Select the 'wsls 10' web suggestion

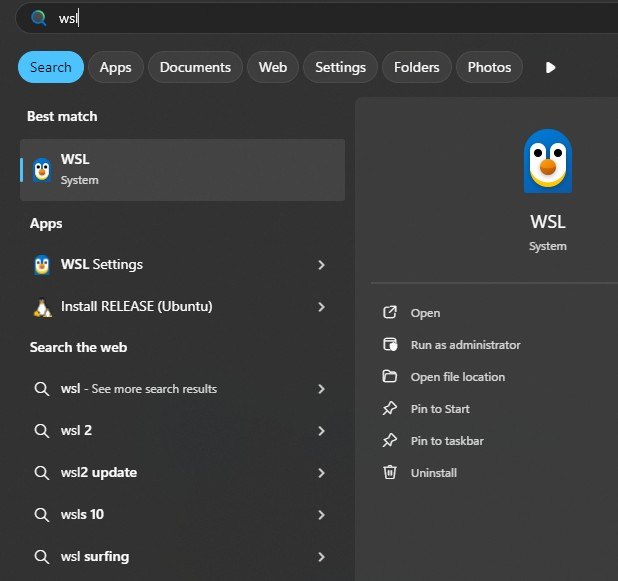coord(182,515)
